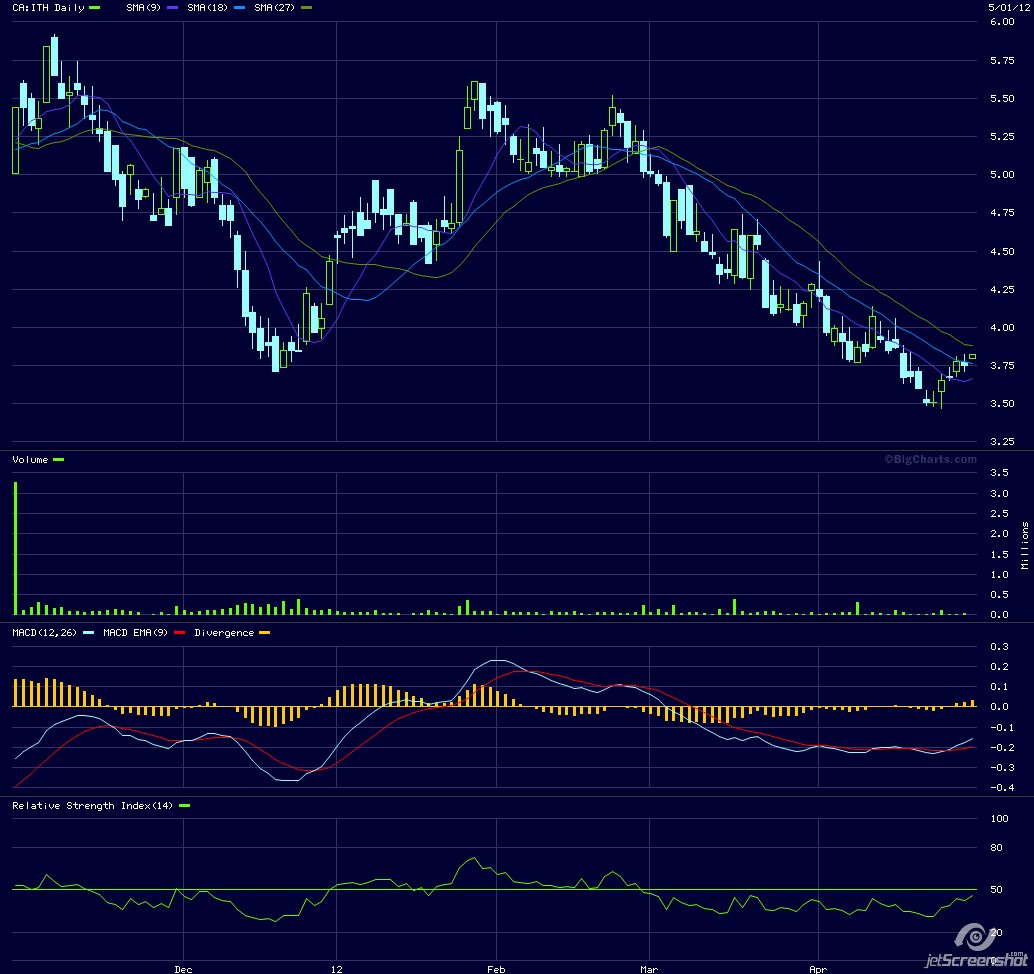Click the tallest volume bar at chart start

coord(16,549)
